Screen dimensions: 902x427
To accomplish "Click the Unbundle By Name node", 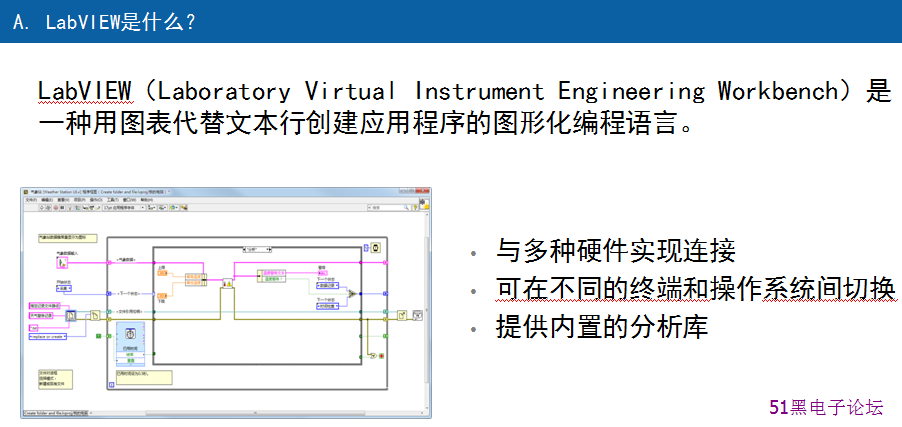I will [x=272, y=276].
